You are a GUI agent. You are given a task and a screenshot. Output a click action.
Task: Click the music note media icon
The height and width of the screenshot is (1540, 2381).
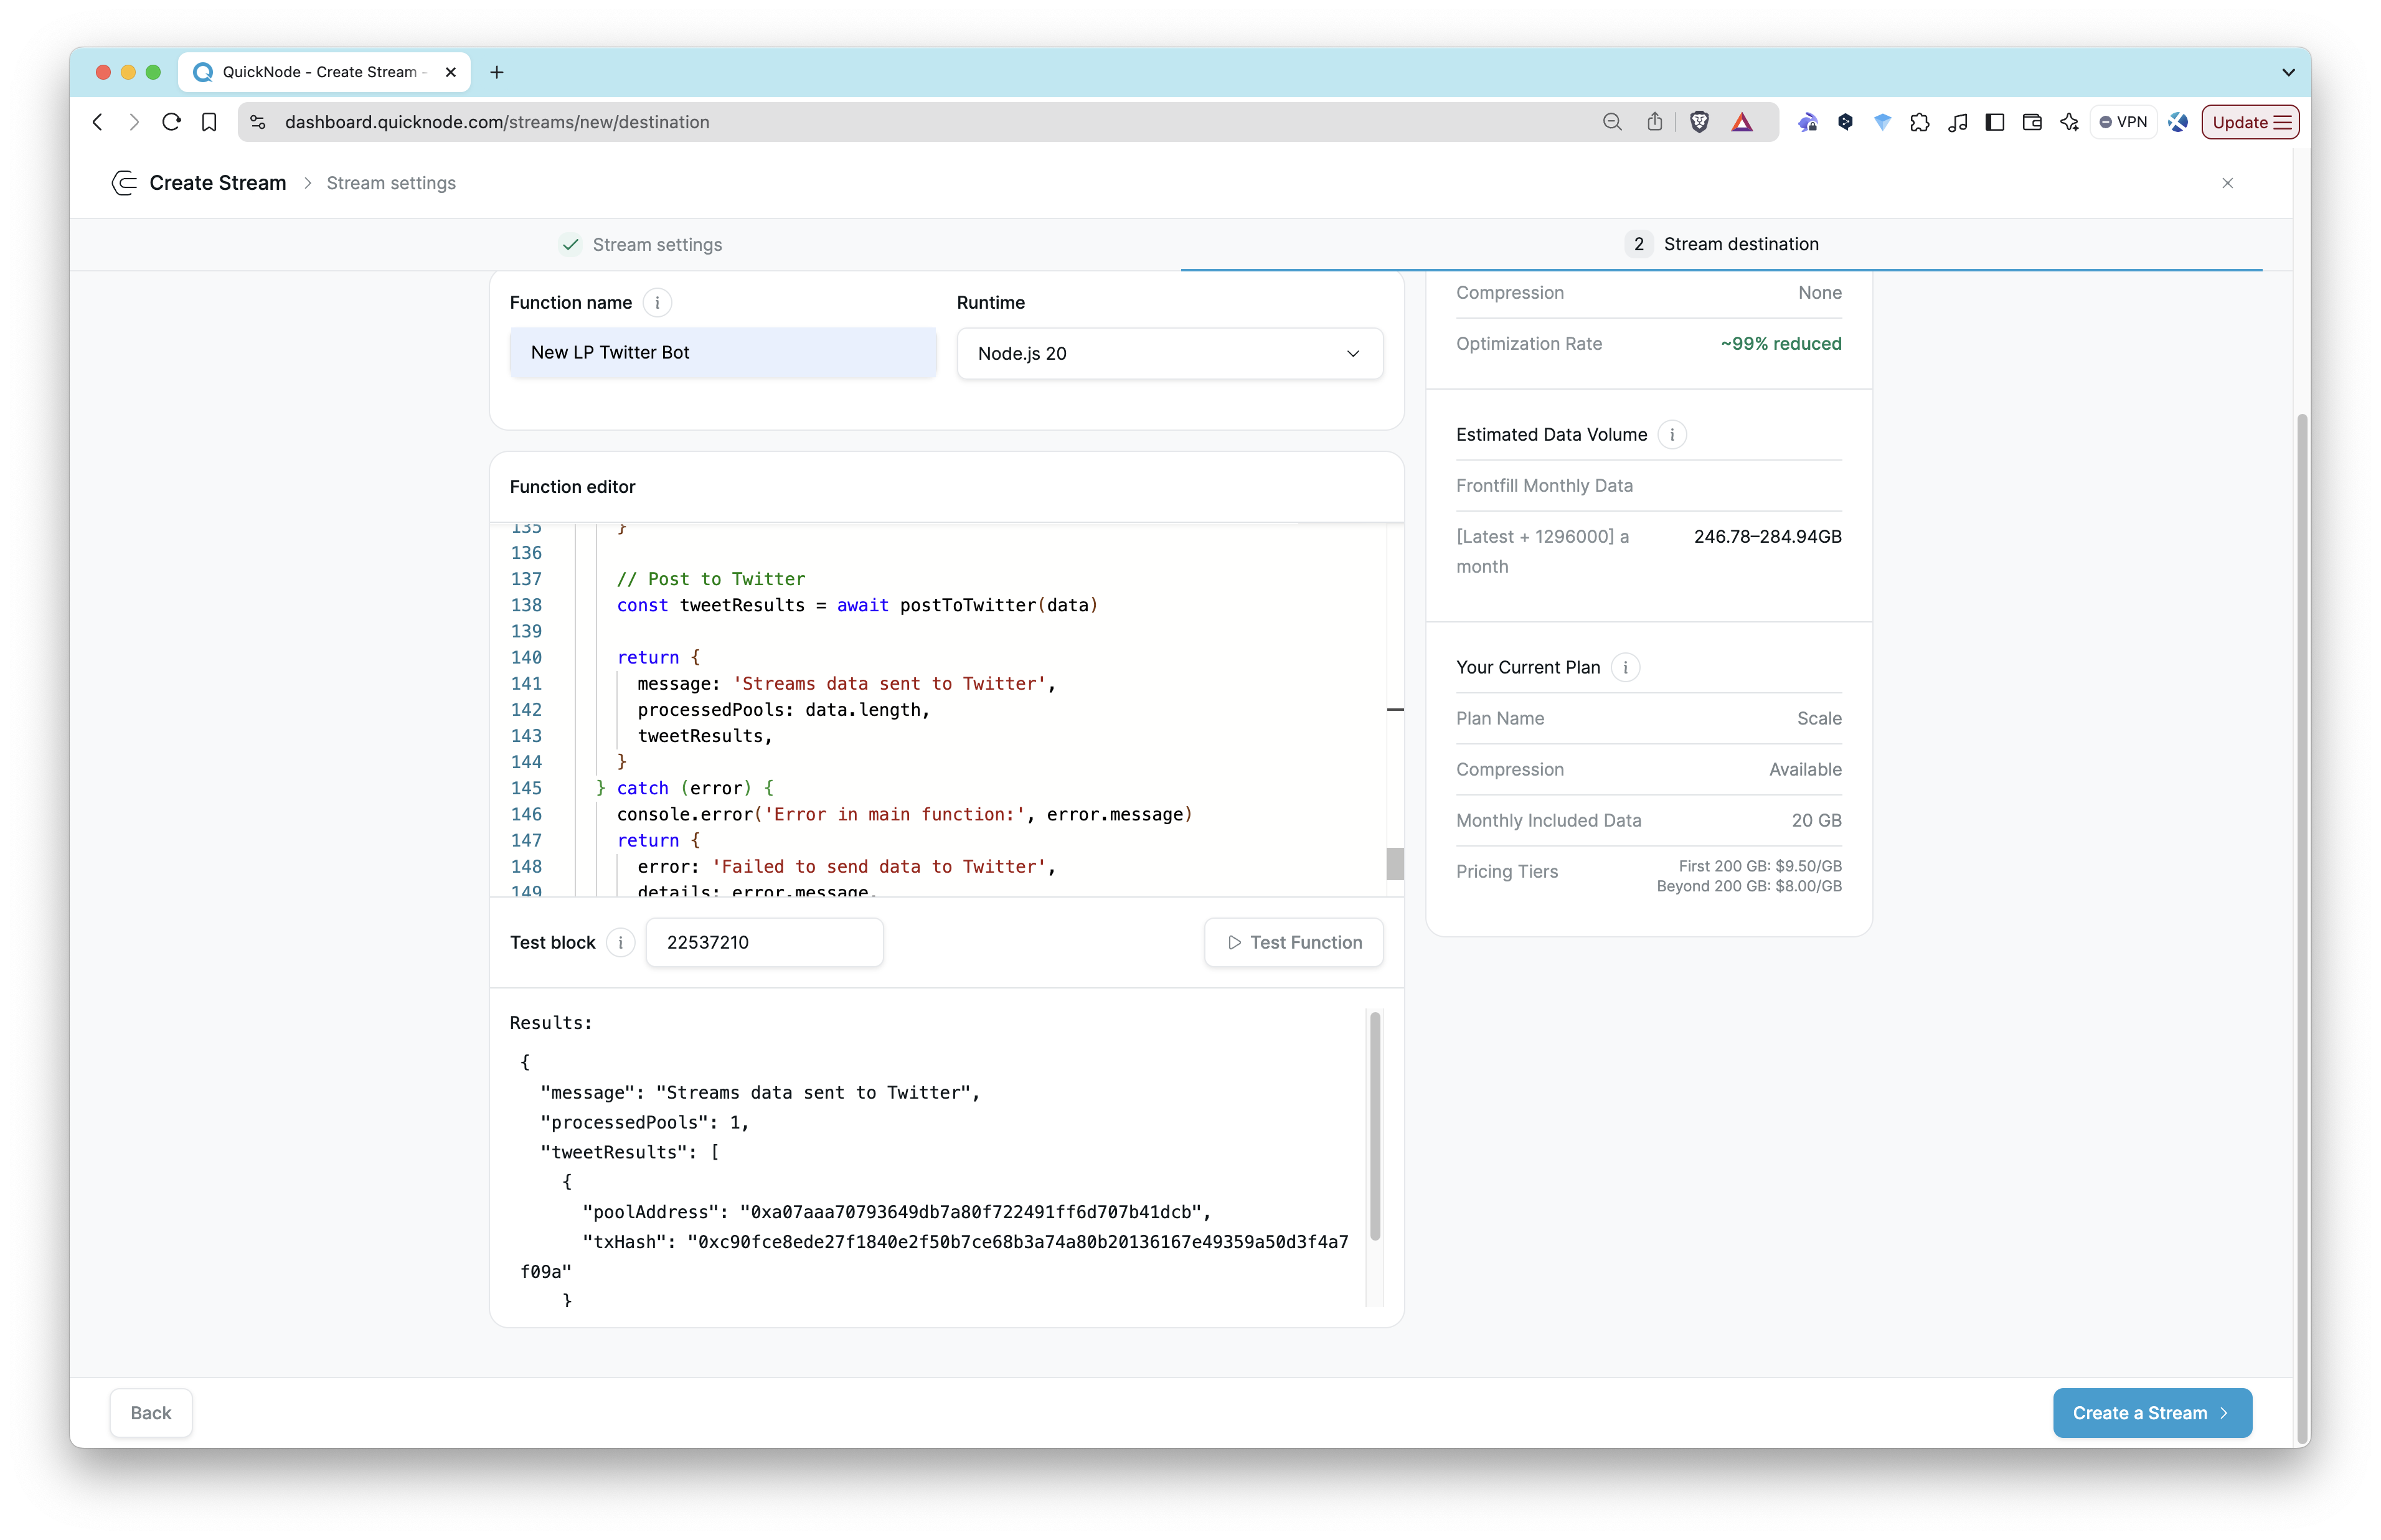point(1957,122)
